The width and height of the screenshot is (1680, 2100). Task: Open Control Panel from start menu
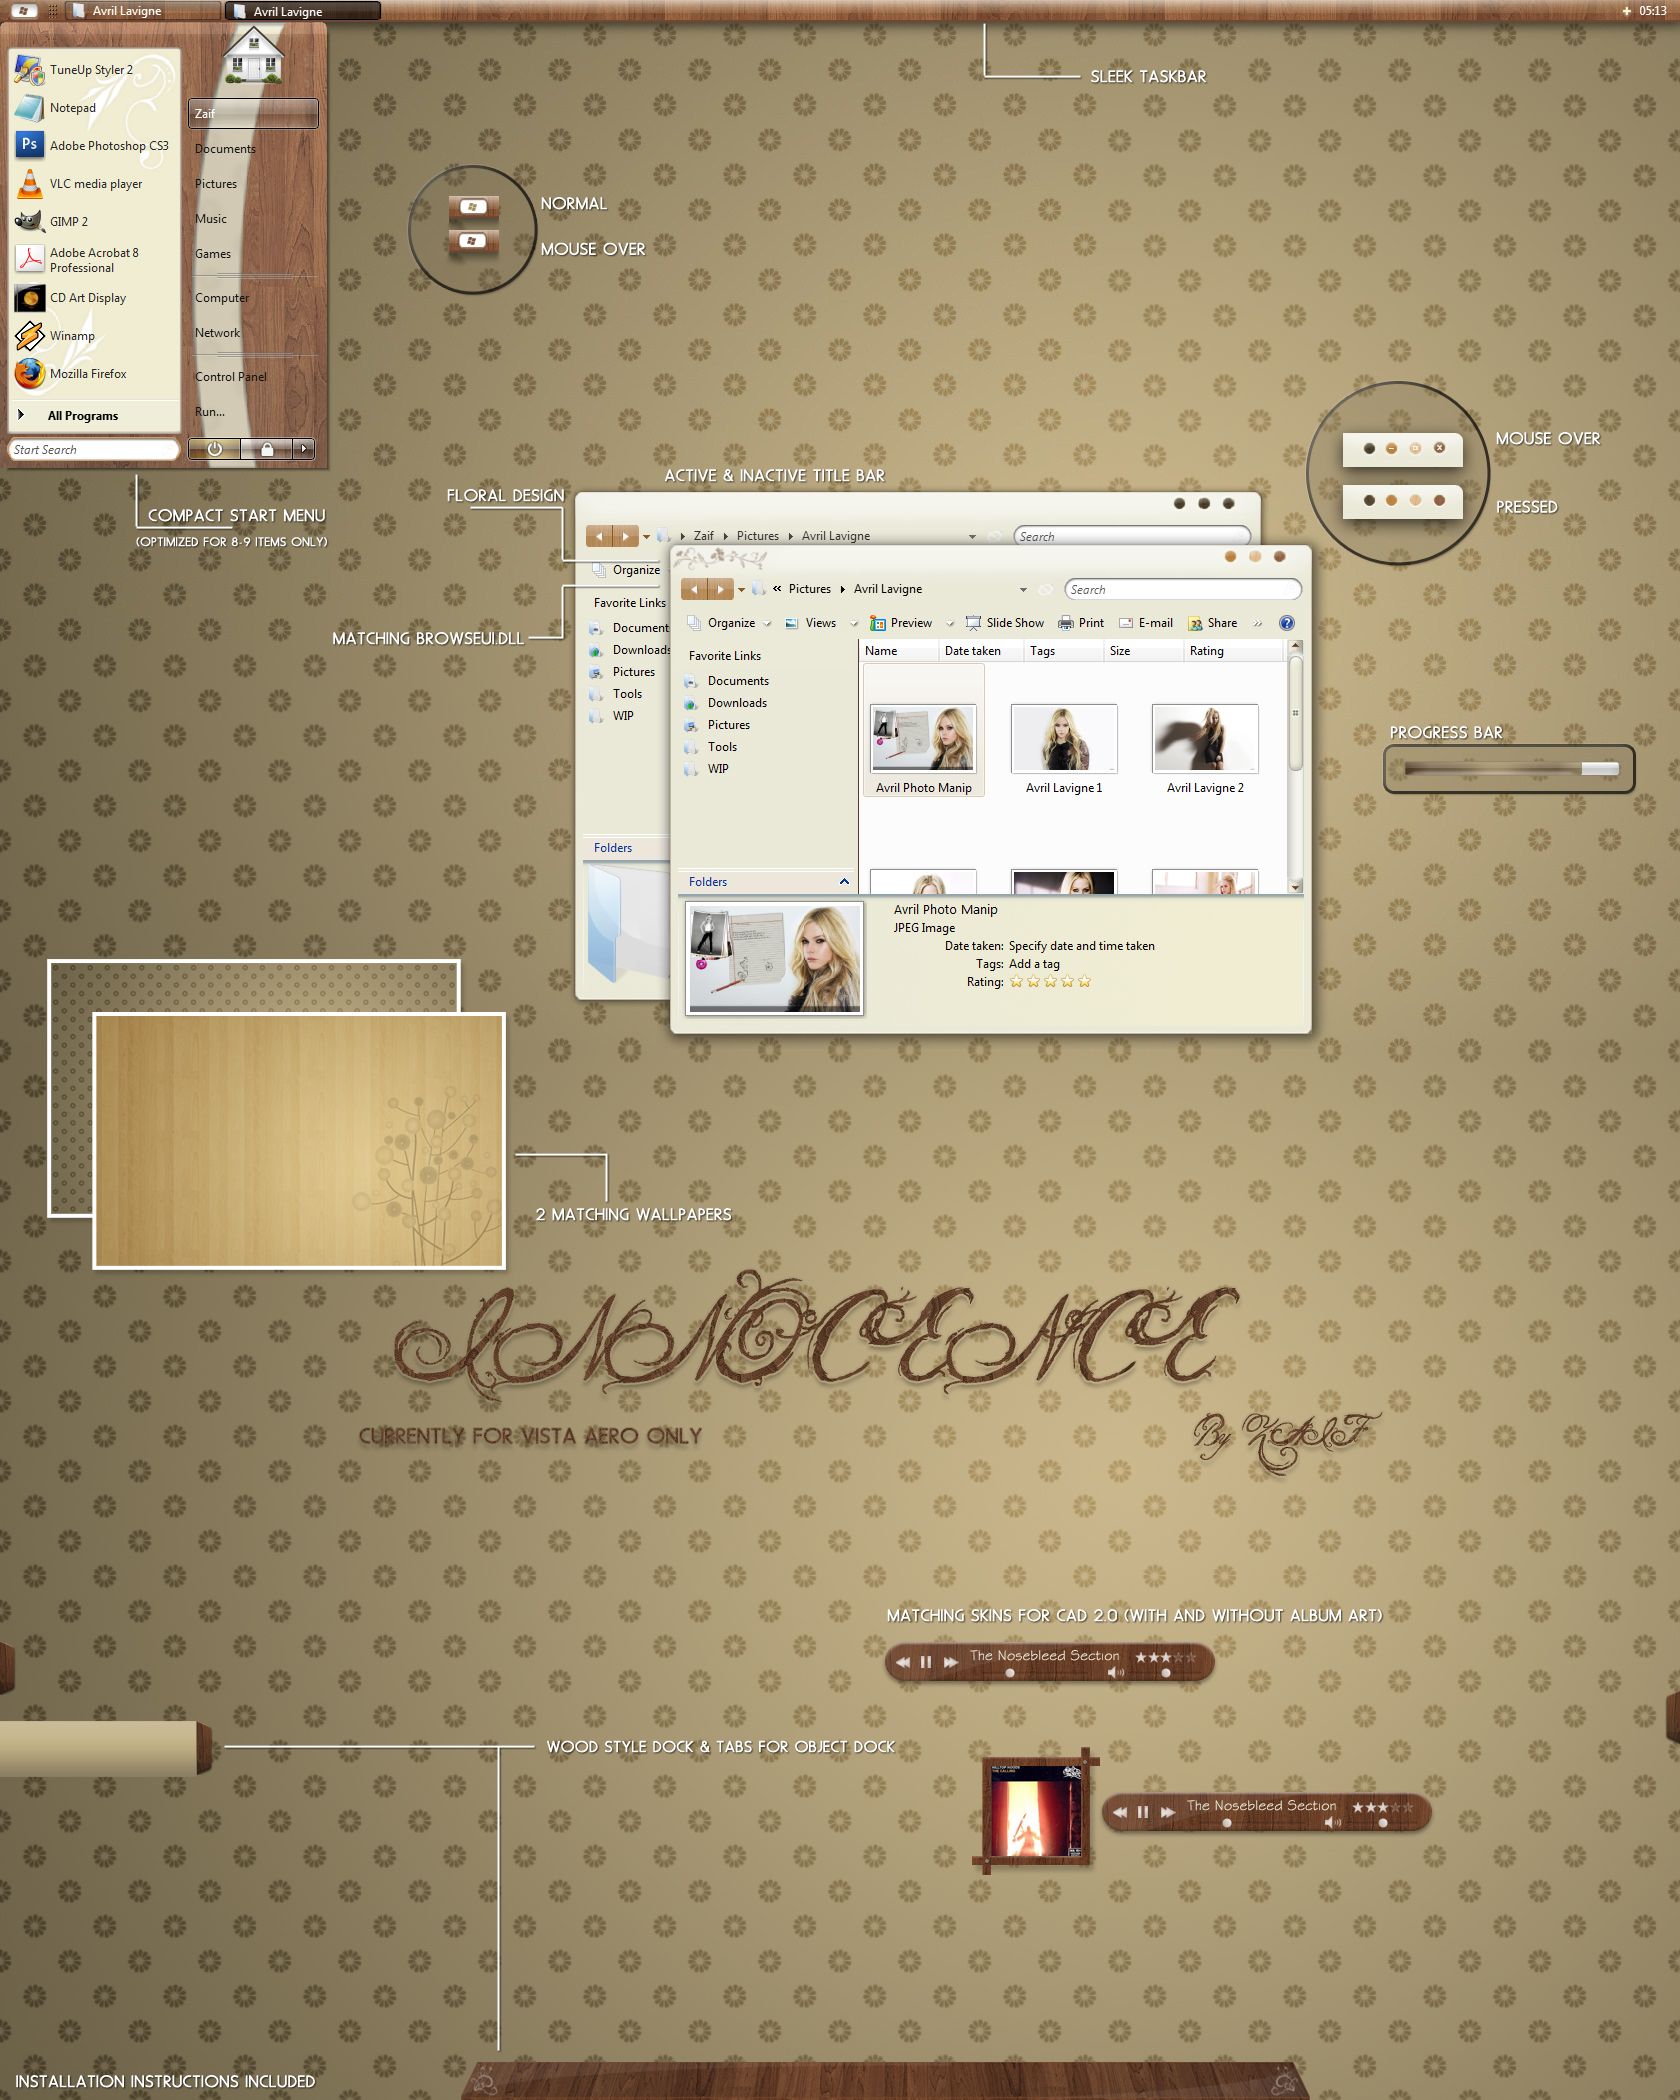pyautogui.click(x=231, y=377)
